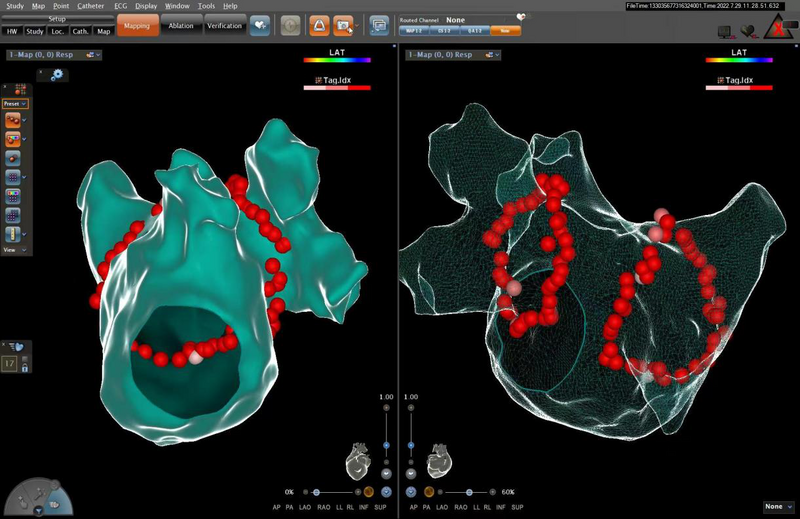Open the Catheter menu
The width and height of the screenshot is (800, 519).
point(90,6)
